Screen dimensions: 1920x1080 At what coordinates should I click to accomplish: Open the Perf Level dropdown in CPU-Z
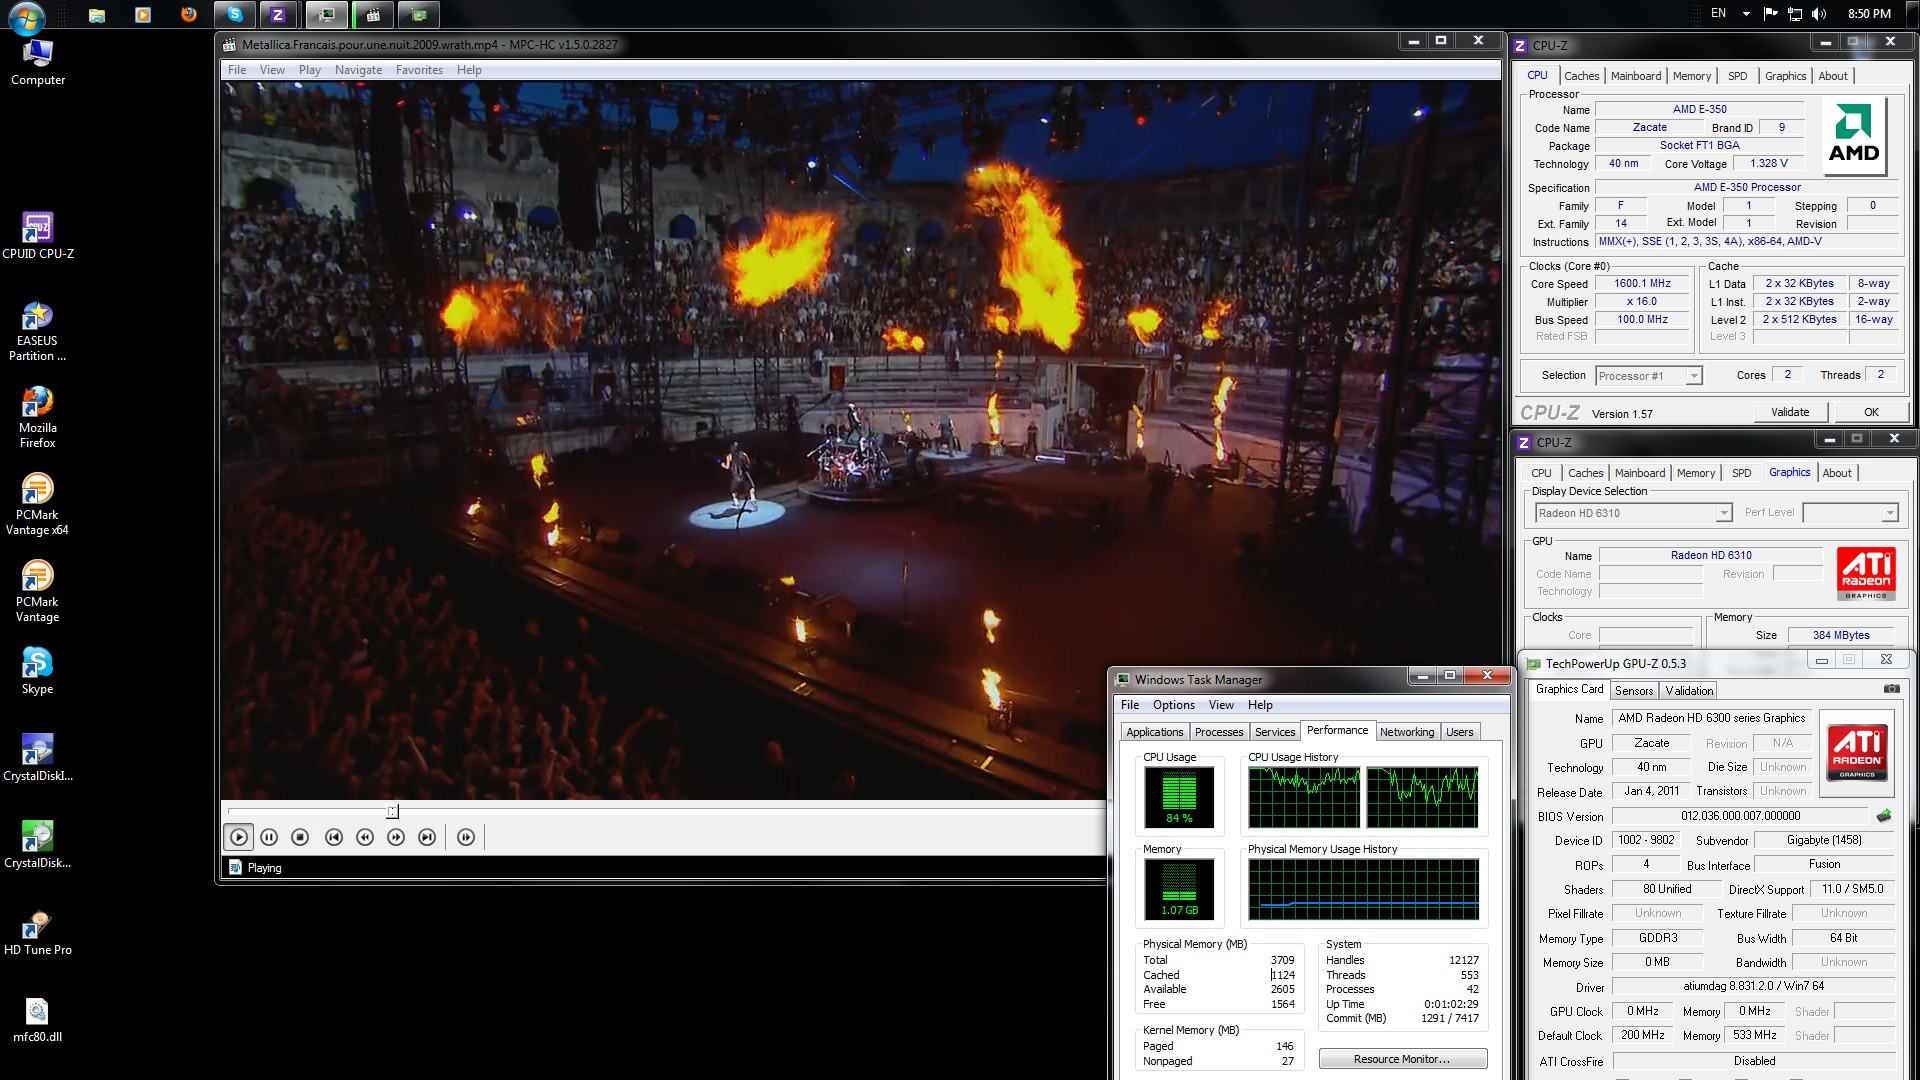pyautogui.click(x=1889, y=513)
